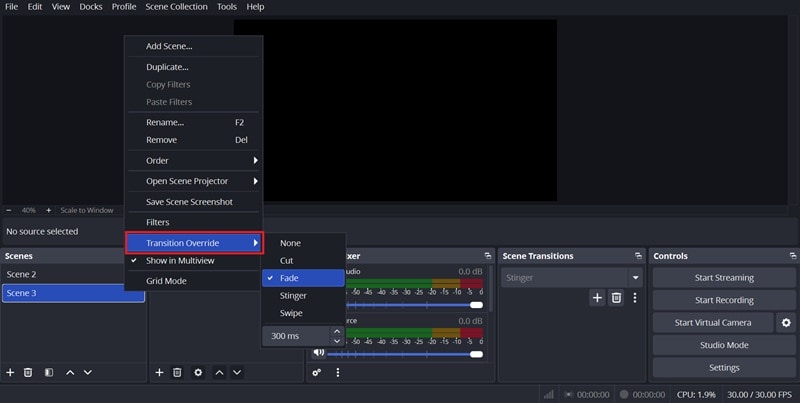800x403 pixels.
Task: Open Settings from Controls dock
Action: [x=724, y=368]
